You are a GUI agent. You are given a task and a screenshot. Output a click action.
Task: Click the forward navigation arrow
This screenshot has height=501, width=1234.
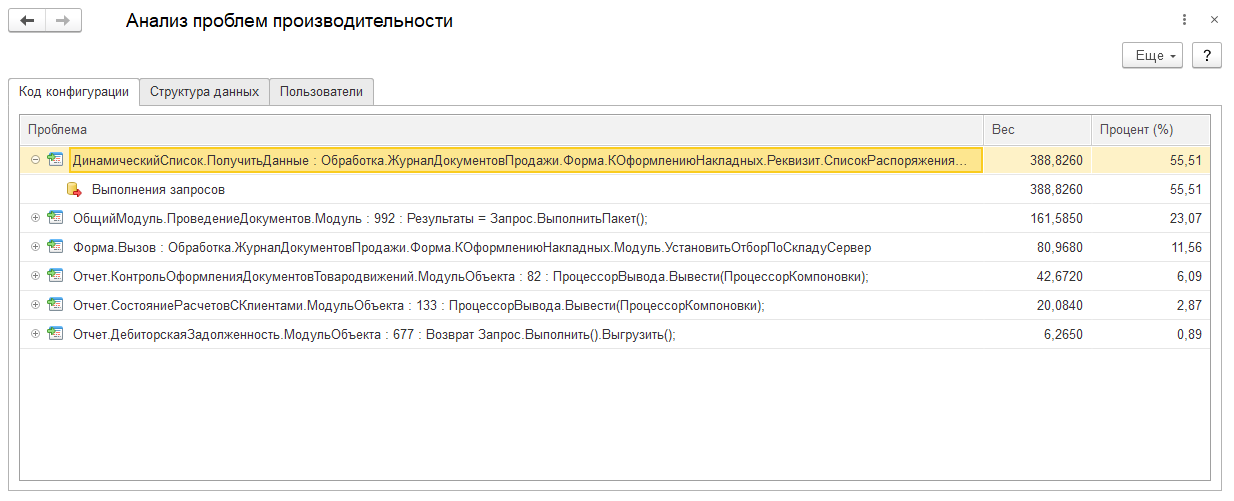[62, 21]
